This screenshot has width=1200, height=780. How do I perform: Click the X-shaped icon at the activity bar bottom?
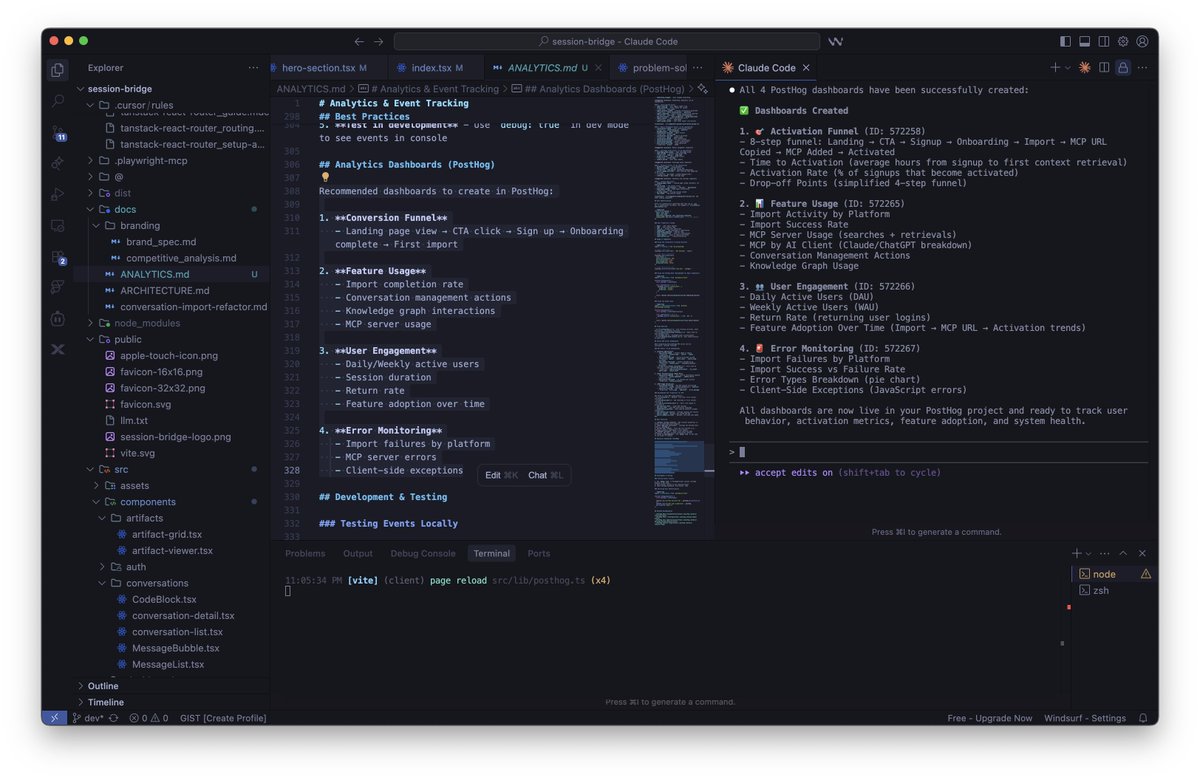(x=58, y=349)
